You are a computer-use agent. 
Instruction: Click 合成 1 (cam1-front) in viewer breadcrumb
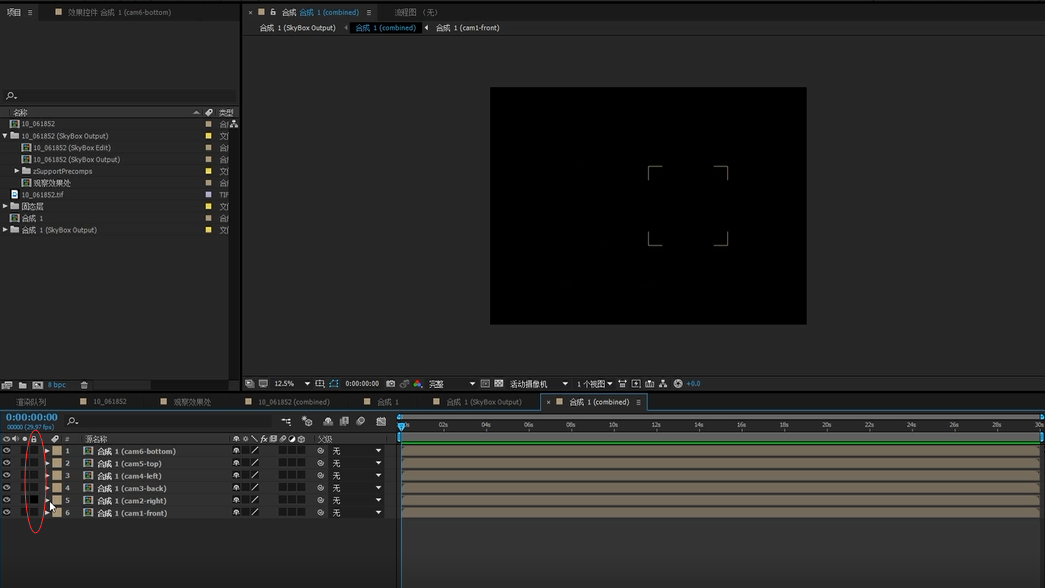(468, 28)
